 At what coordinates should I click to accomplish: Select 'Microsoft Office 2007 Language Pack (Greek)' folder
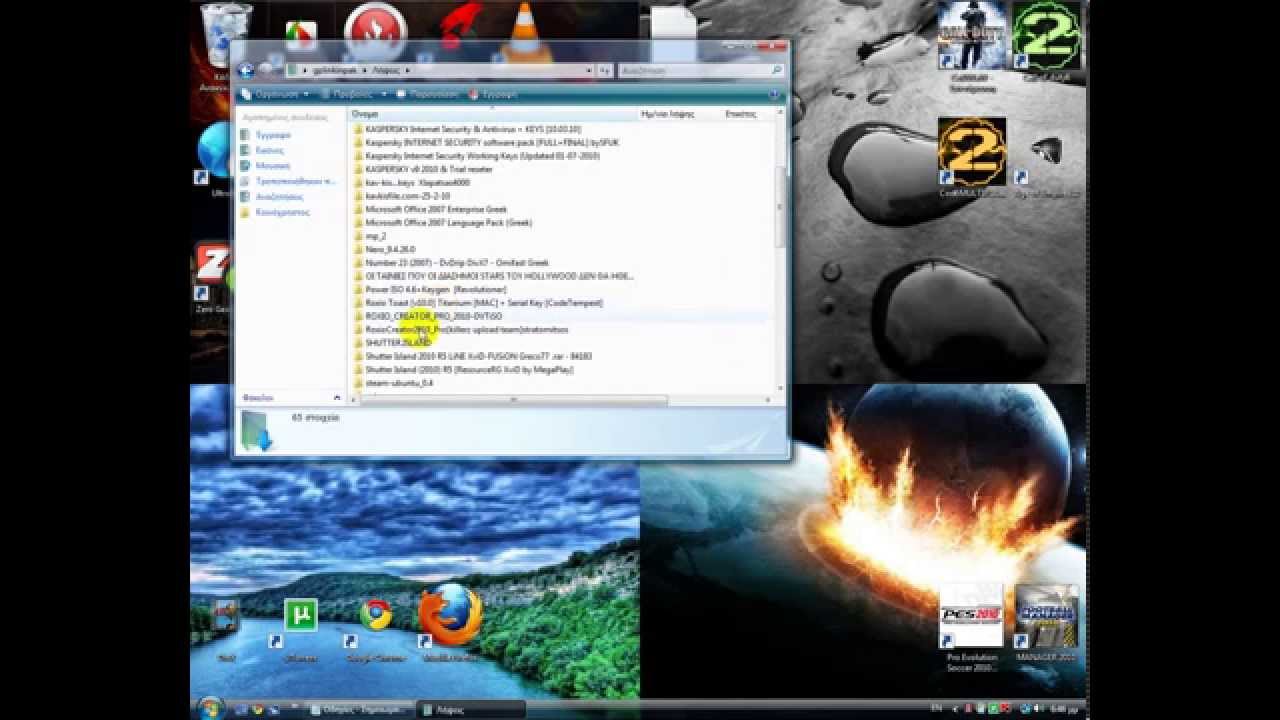pos(449,223)
